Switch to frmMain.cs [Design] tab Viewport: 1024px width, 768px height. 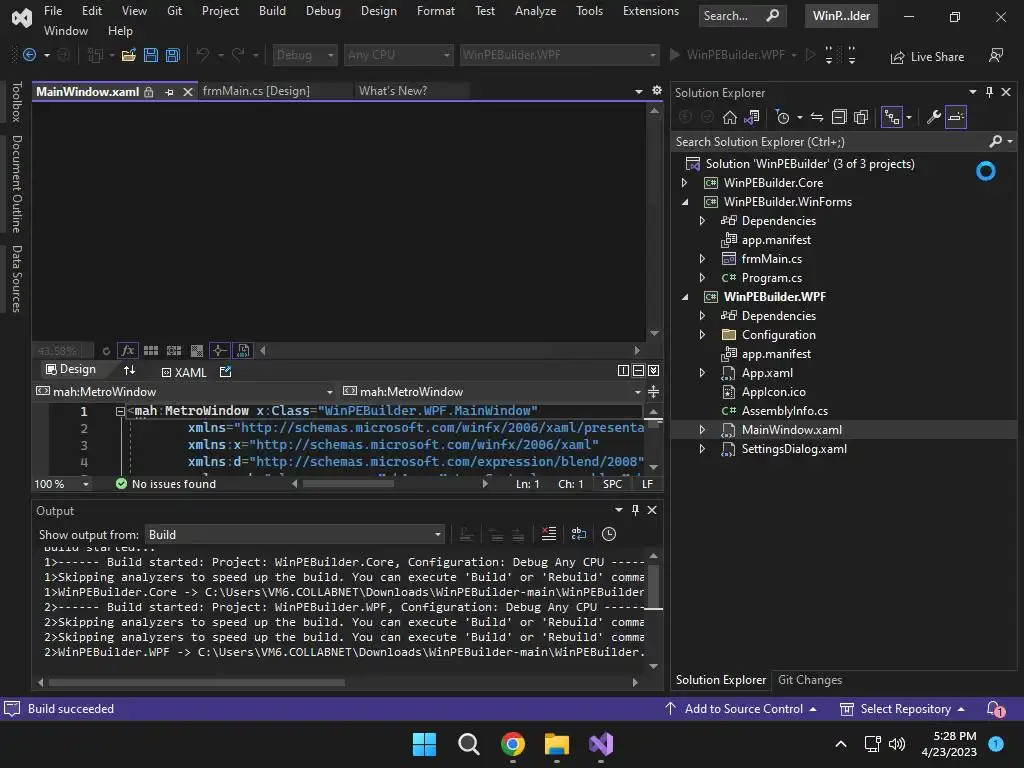click(256, 91)
